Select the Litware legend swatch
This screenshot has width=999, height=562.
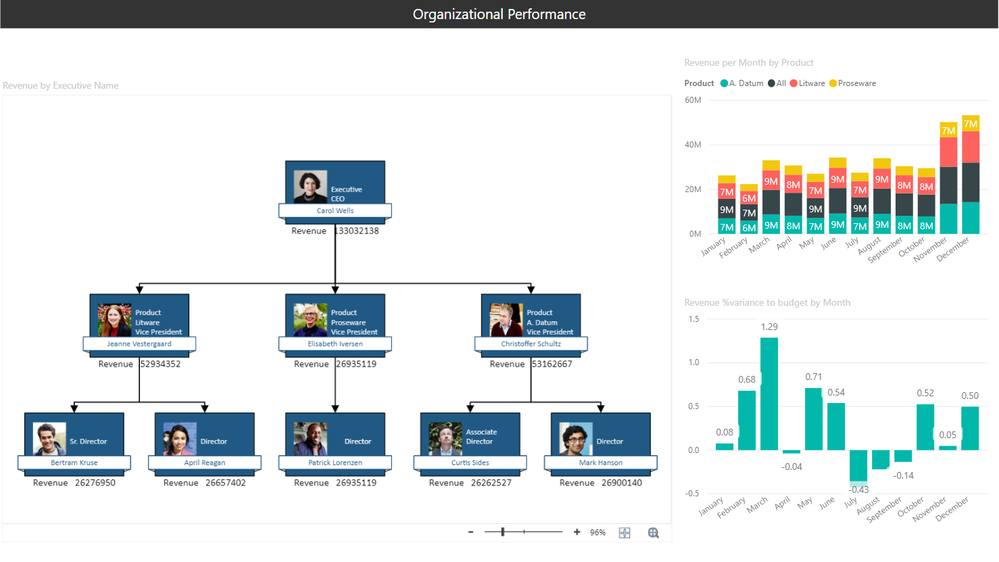794,83
